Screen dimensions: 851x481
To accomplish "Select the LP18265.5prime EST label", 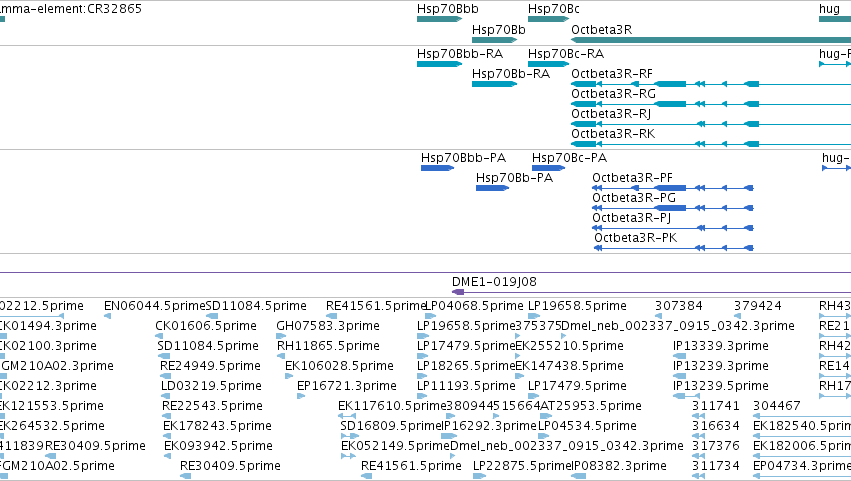I will pos(466,366).
